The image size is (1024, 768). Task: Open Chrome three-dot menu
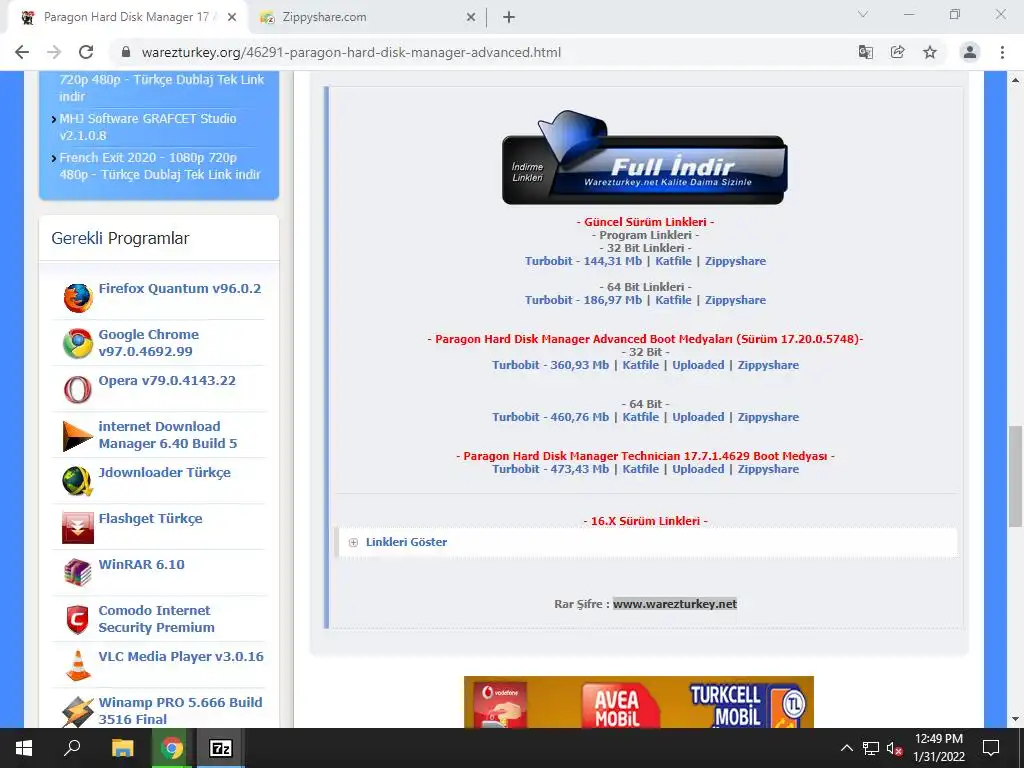pyautogui.click(x=1002, y=52)
